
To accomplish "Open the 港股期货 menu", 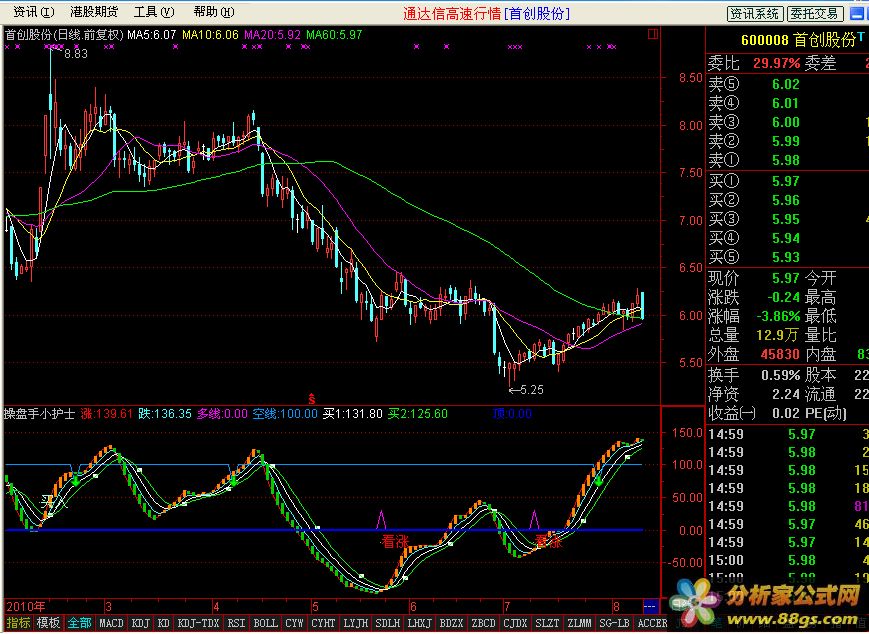I will (94, 12).
